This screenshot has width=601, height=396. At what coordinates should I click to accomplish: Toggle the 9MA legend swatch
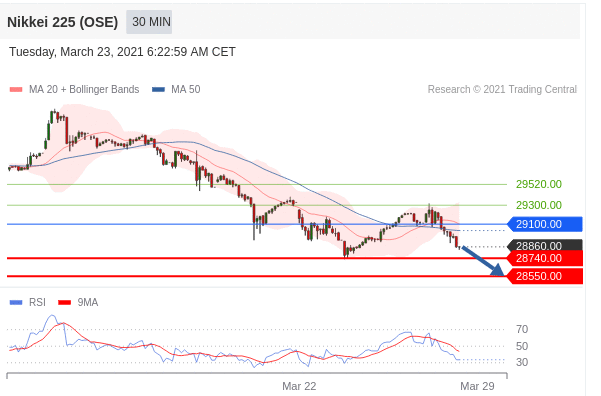65,302
